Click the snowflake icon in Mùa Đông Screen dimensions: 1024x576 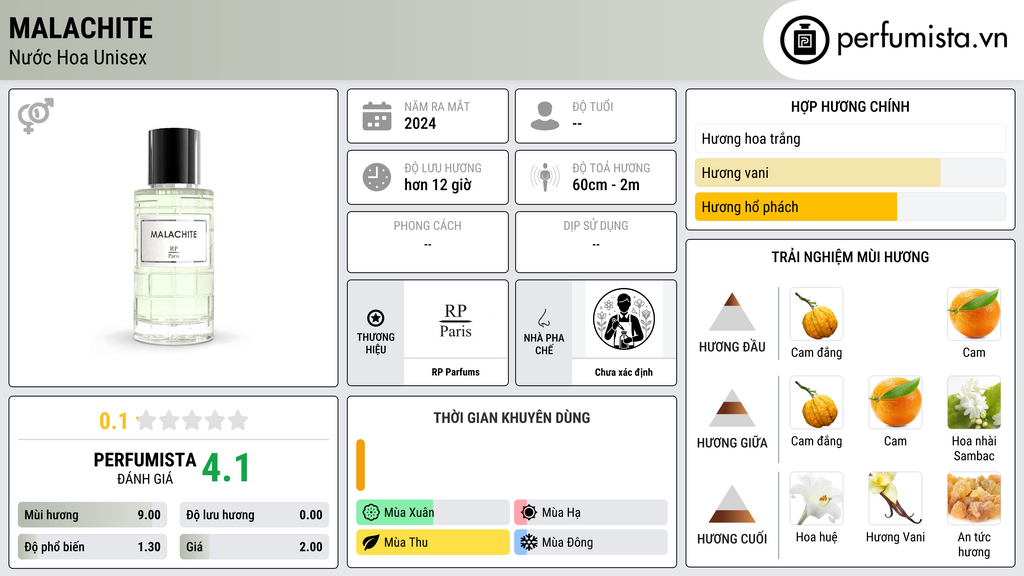529,542
